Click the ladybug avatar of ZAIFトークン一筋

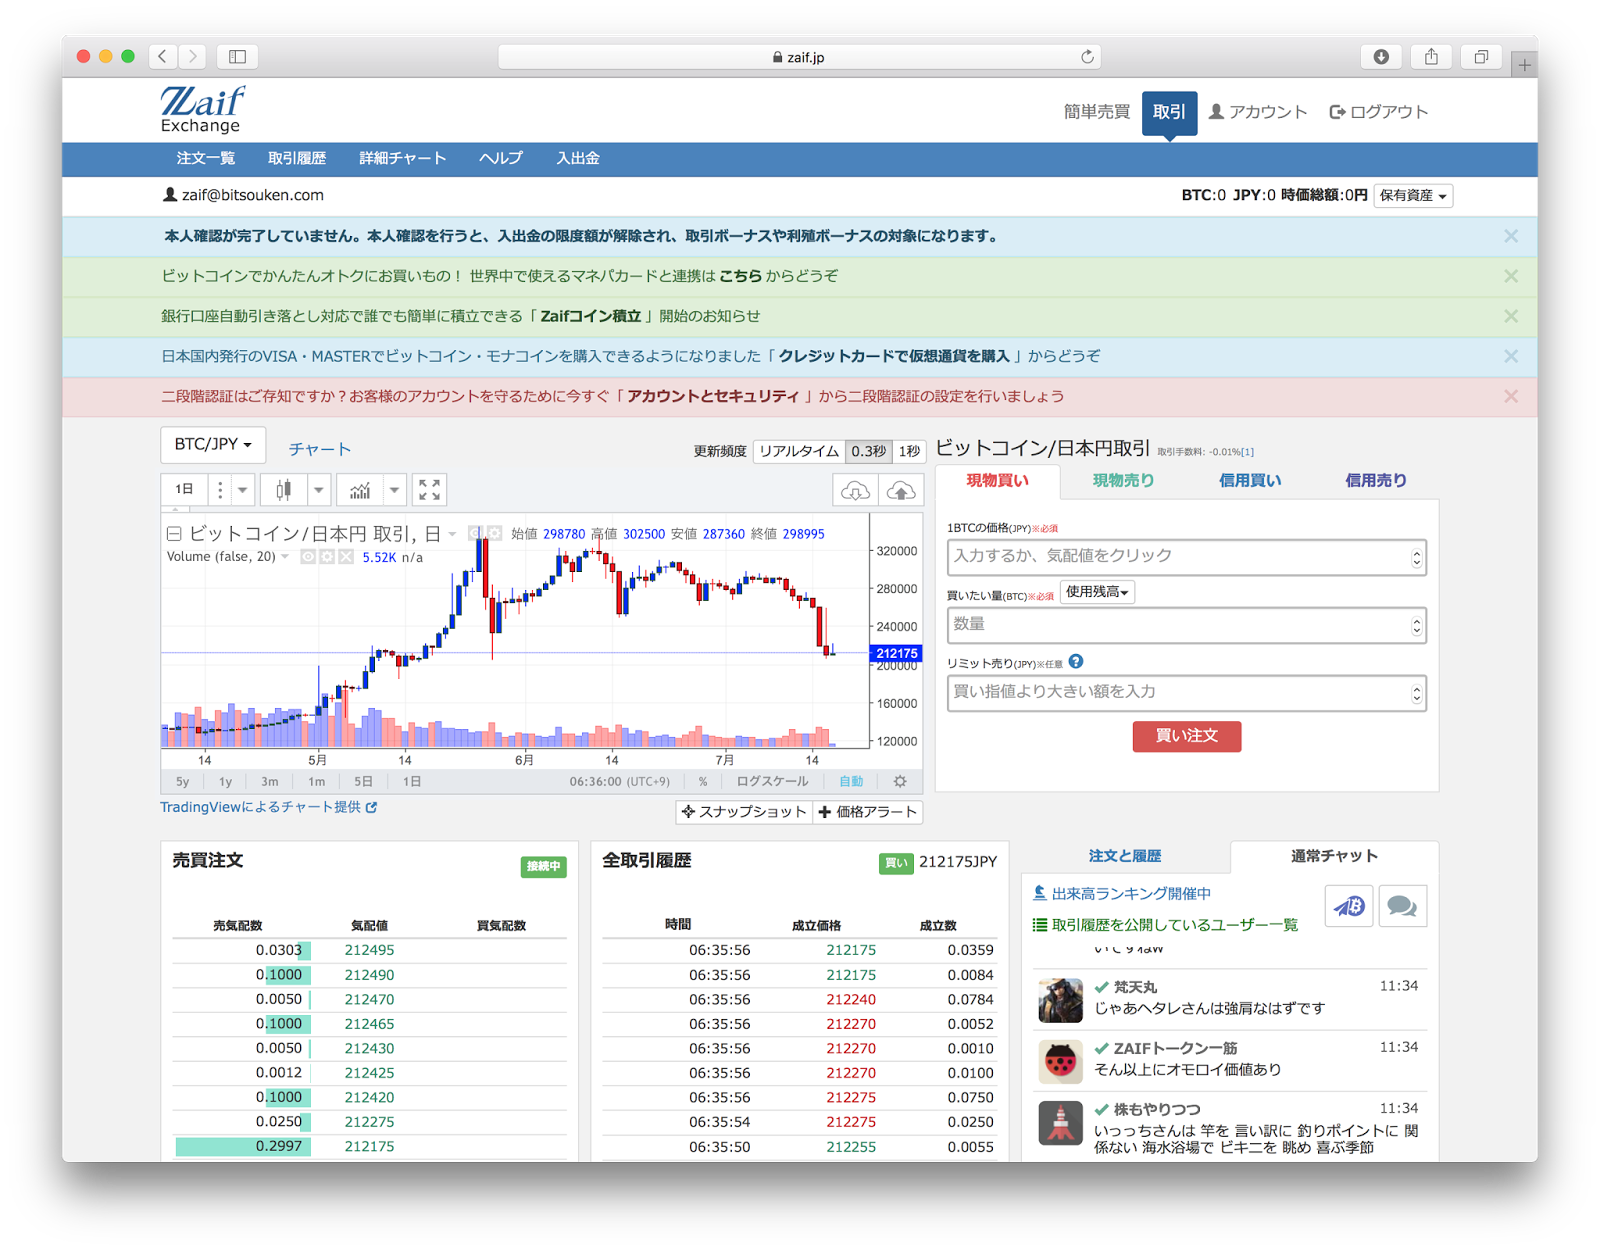tap(1060, 1061)
